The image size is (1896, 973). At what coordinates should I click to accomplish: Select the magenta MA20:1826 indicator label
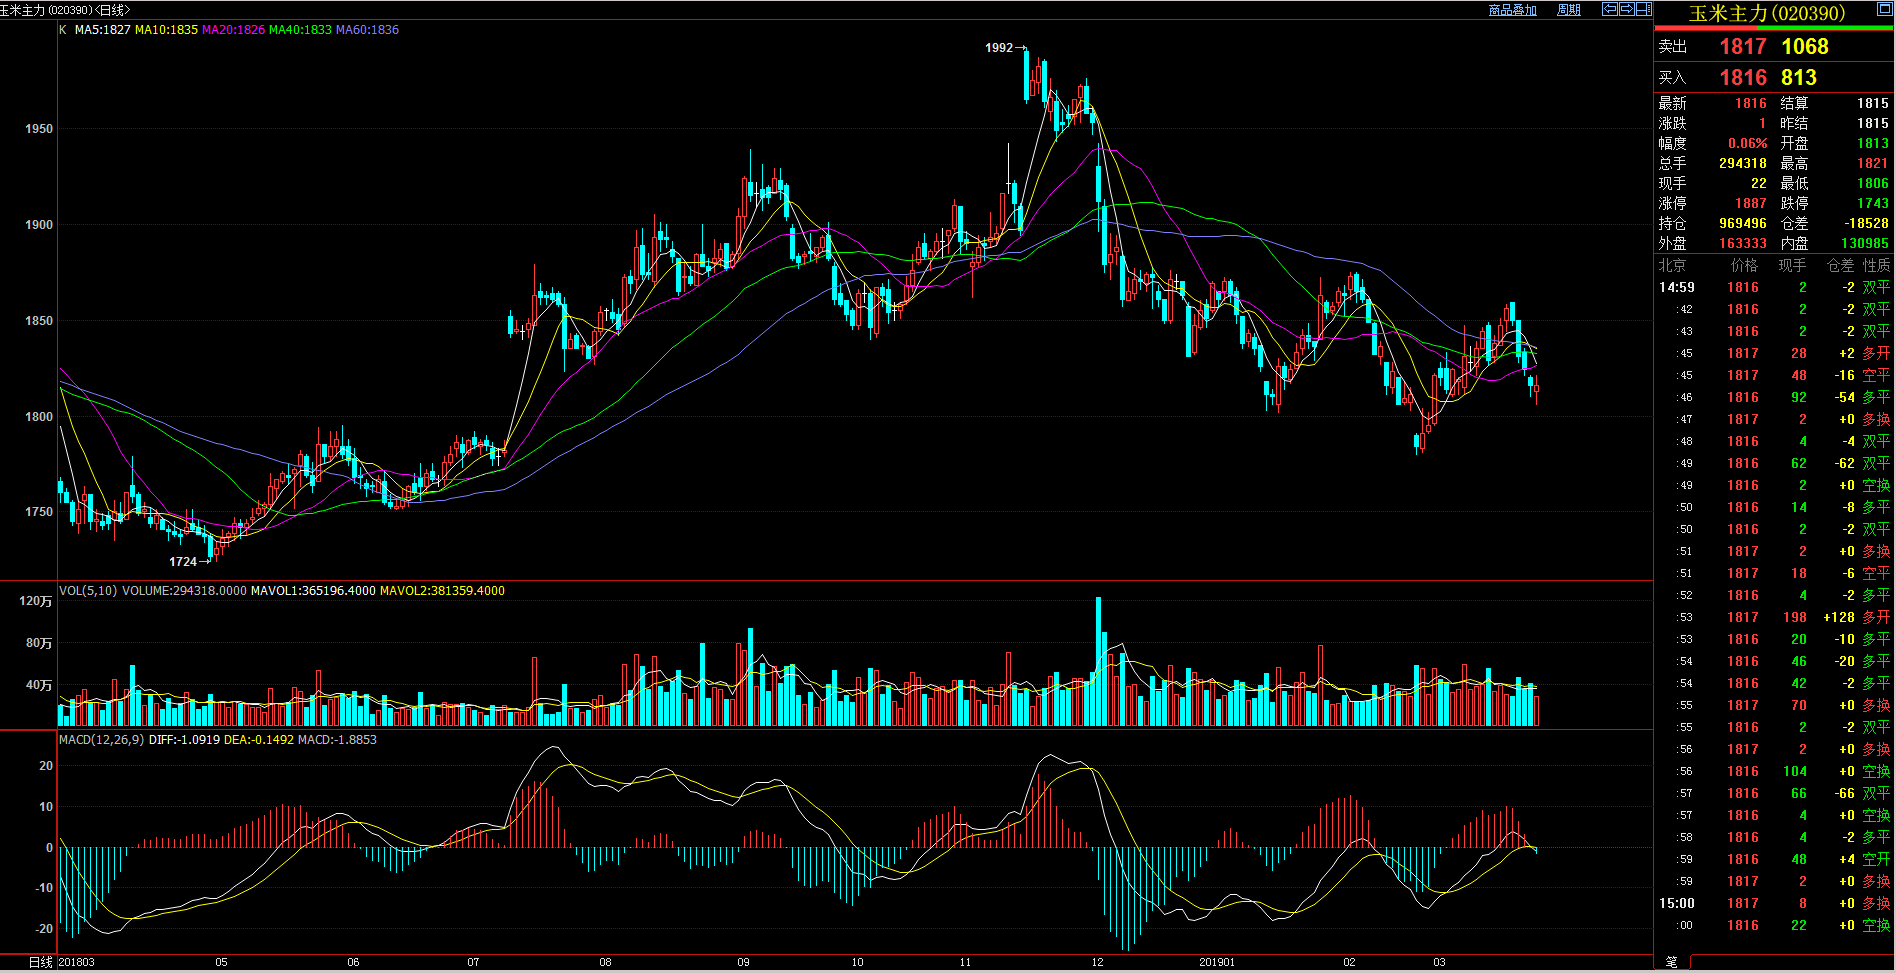pos(233,30)
